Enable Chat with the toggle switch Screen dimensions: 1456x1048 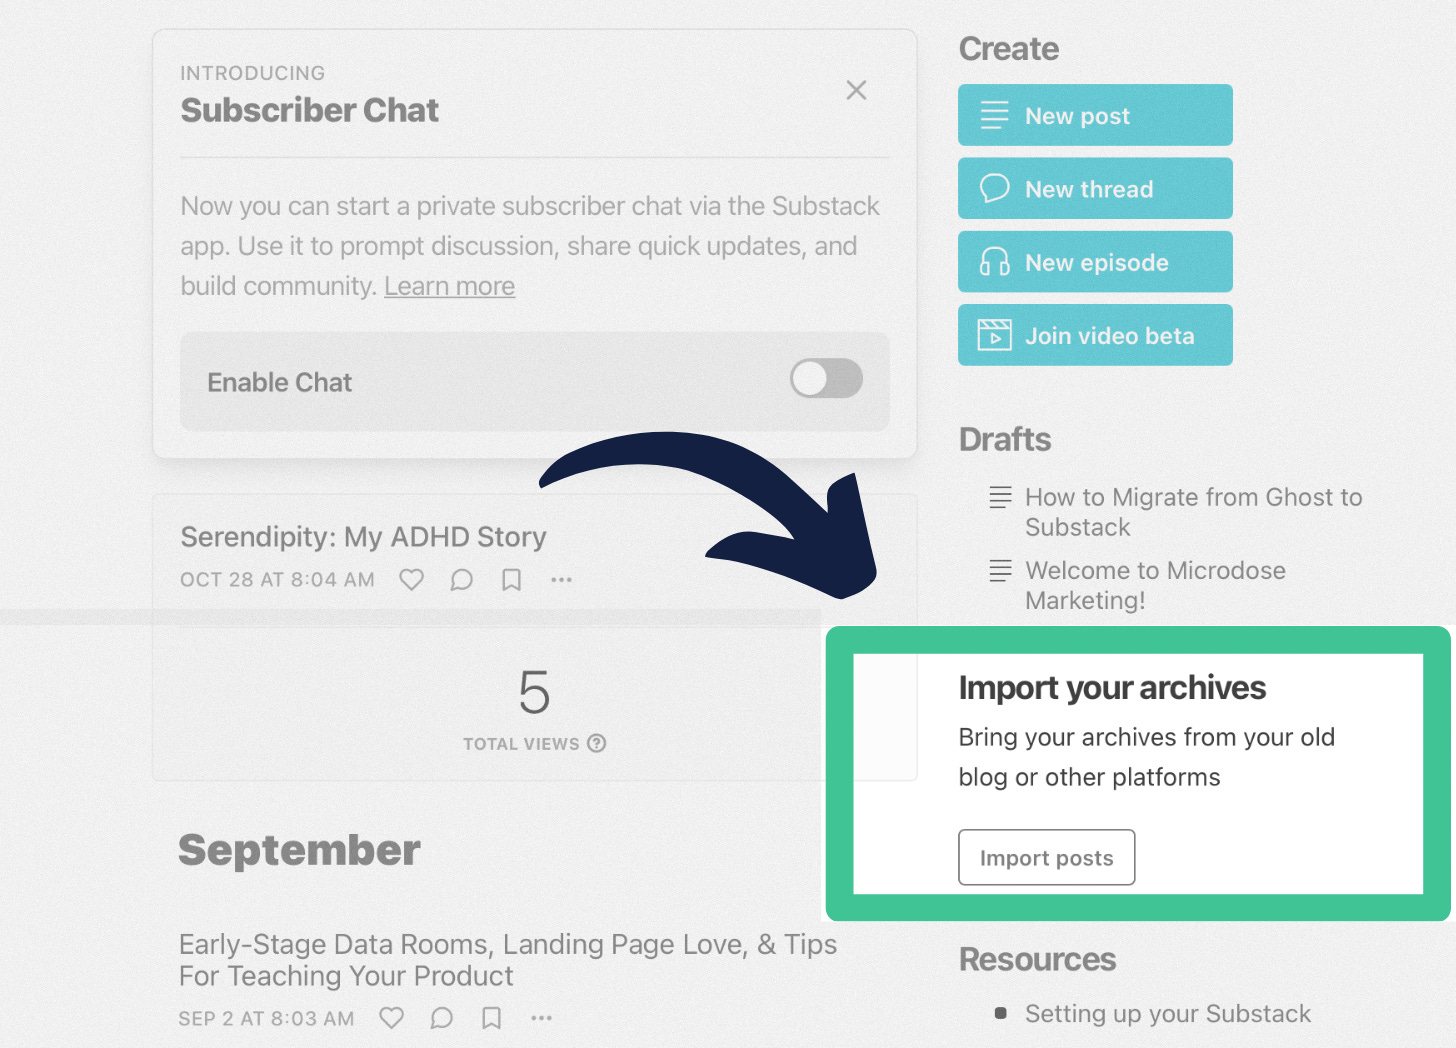click(826, 379)
